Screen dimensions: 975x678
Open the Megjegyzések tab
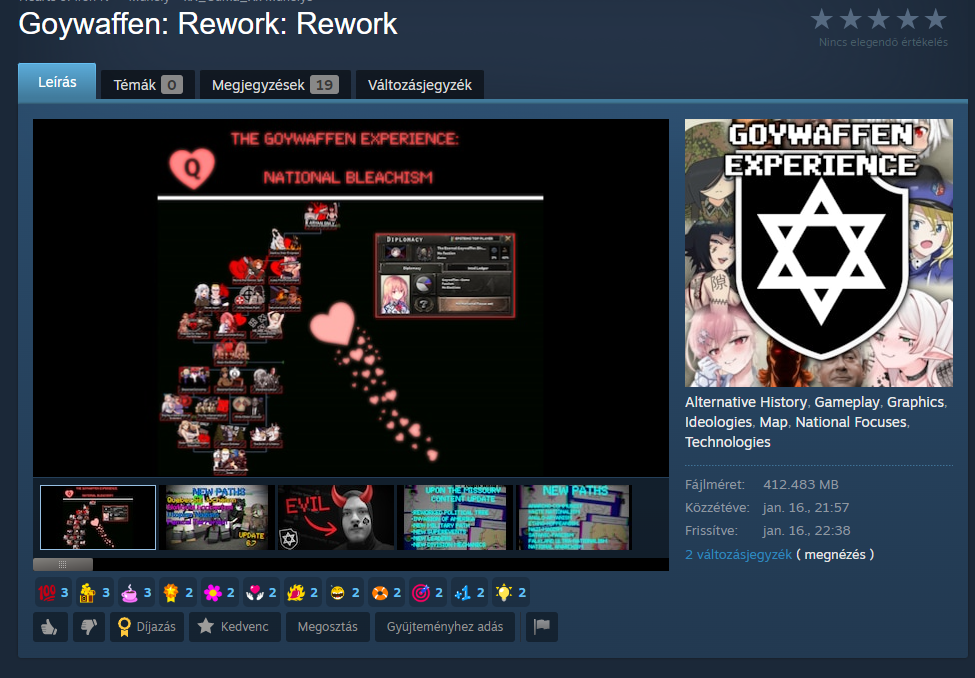point(275,85)
